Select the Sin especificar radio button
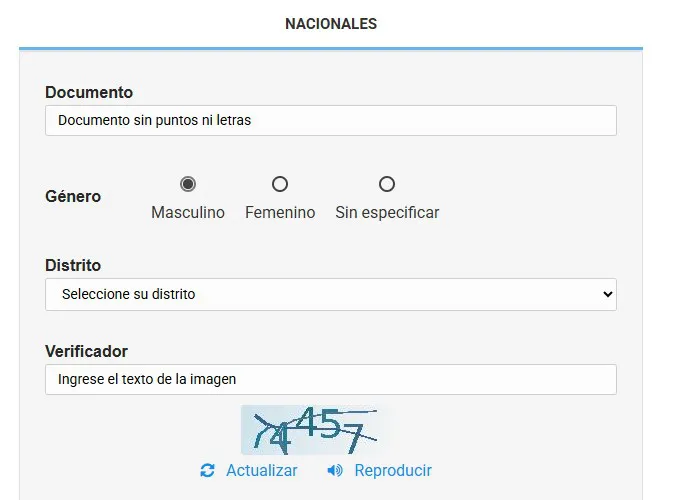 [x=387, y=184]
